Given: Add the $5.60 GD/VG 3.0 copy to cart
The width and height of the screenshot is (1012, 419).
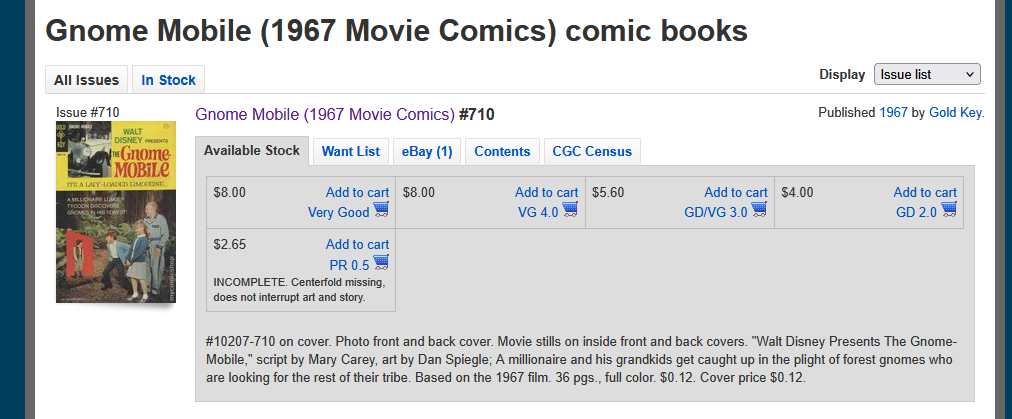Looking at the screenshot, I should click(735, 192).
